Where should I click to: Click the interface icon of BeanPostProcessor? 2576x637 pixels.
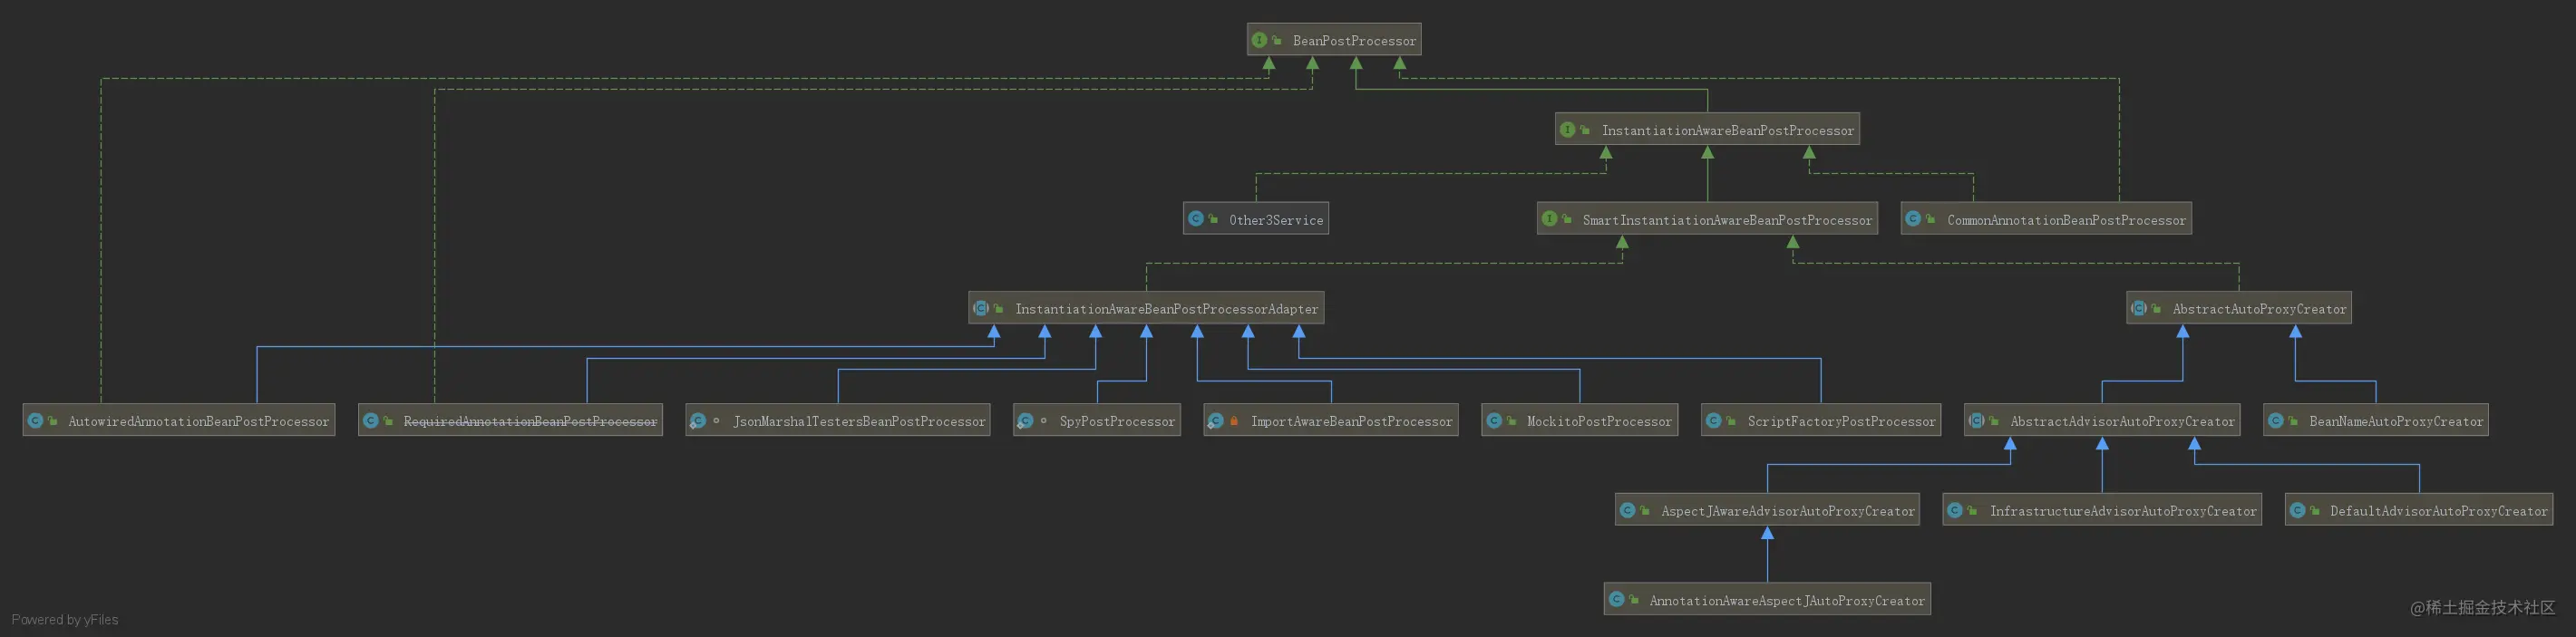pyautogui.click(x=1259, y=40)
